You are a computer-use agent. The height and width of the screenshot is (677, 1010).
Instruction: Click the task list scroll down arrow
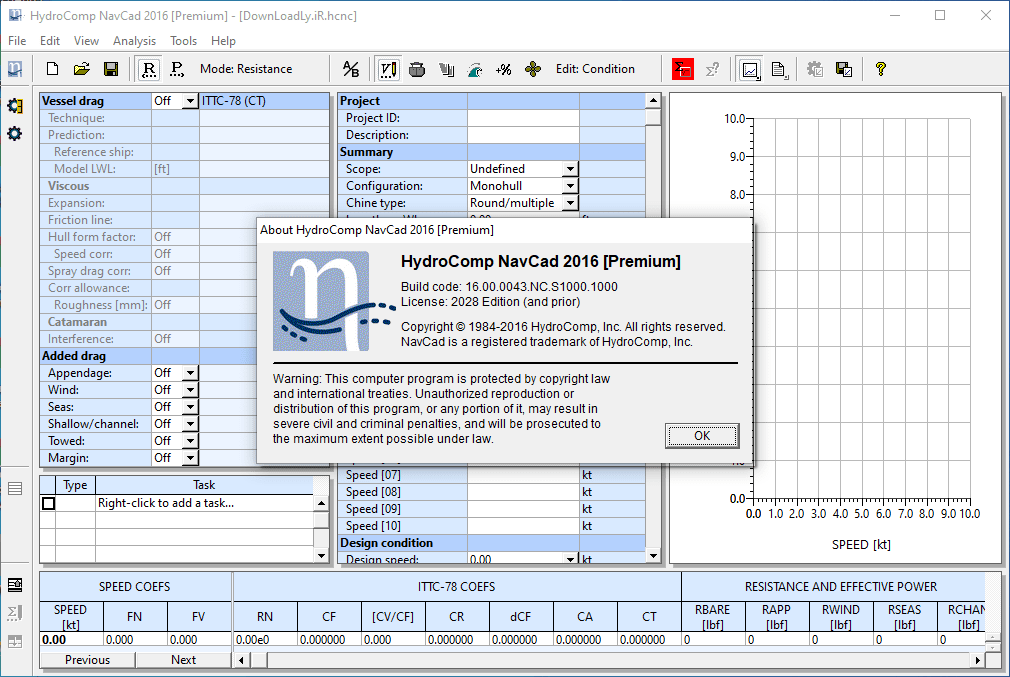click(x=321, y=555)
